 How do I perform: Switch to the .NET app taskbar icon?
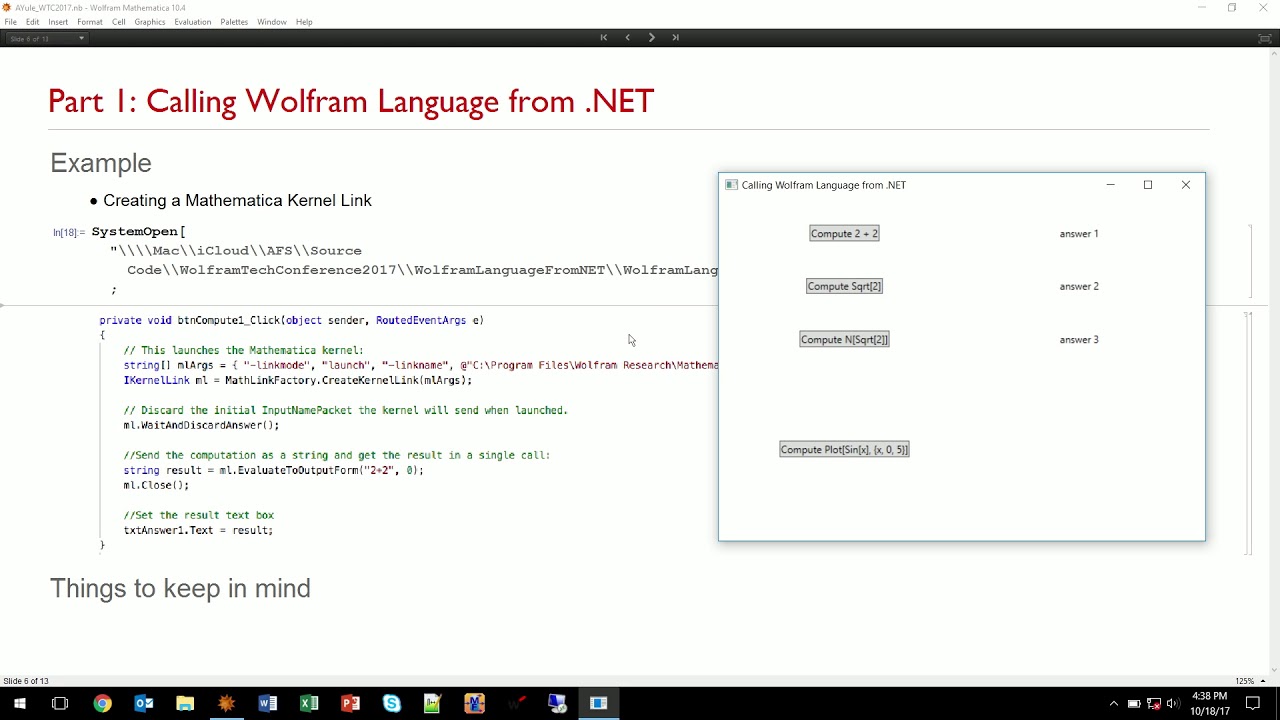tap(598, 703)
